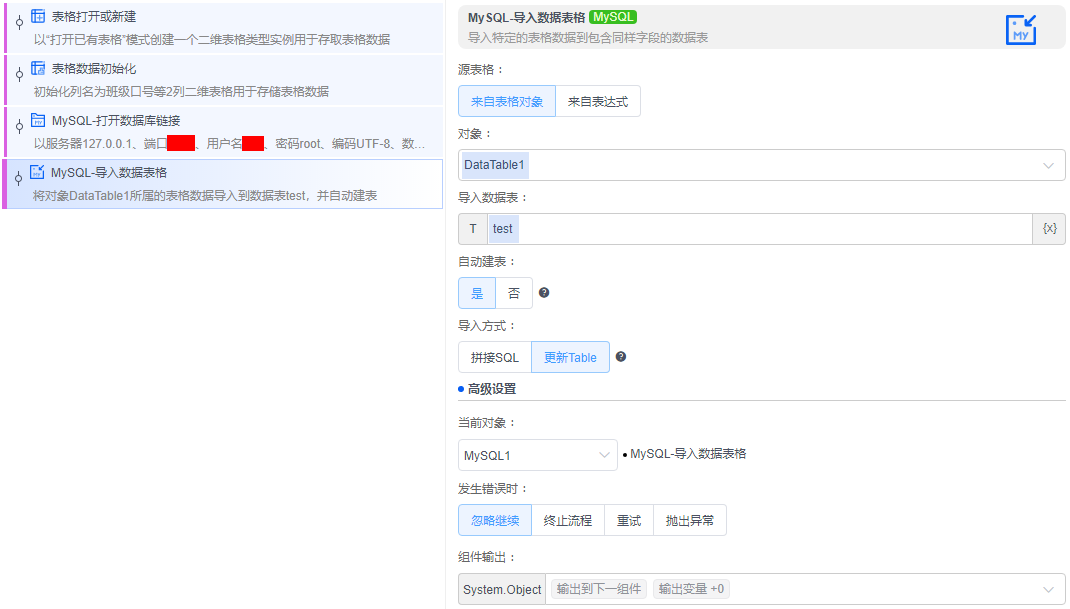Click the T text-type icon in 导入数据表 field
Image resolution: width=1070 pixels, height=609 pixels.
click(472, 228)
